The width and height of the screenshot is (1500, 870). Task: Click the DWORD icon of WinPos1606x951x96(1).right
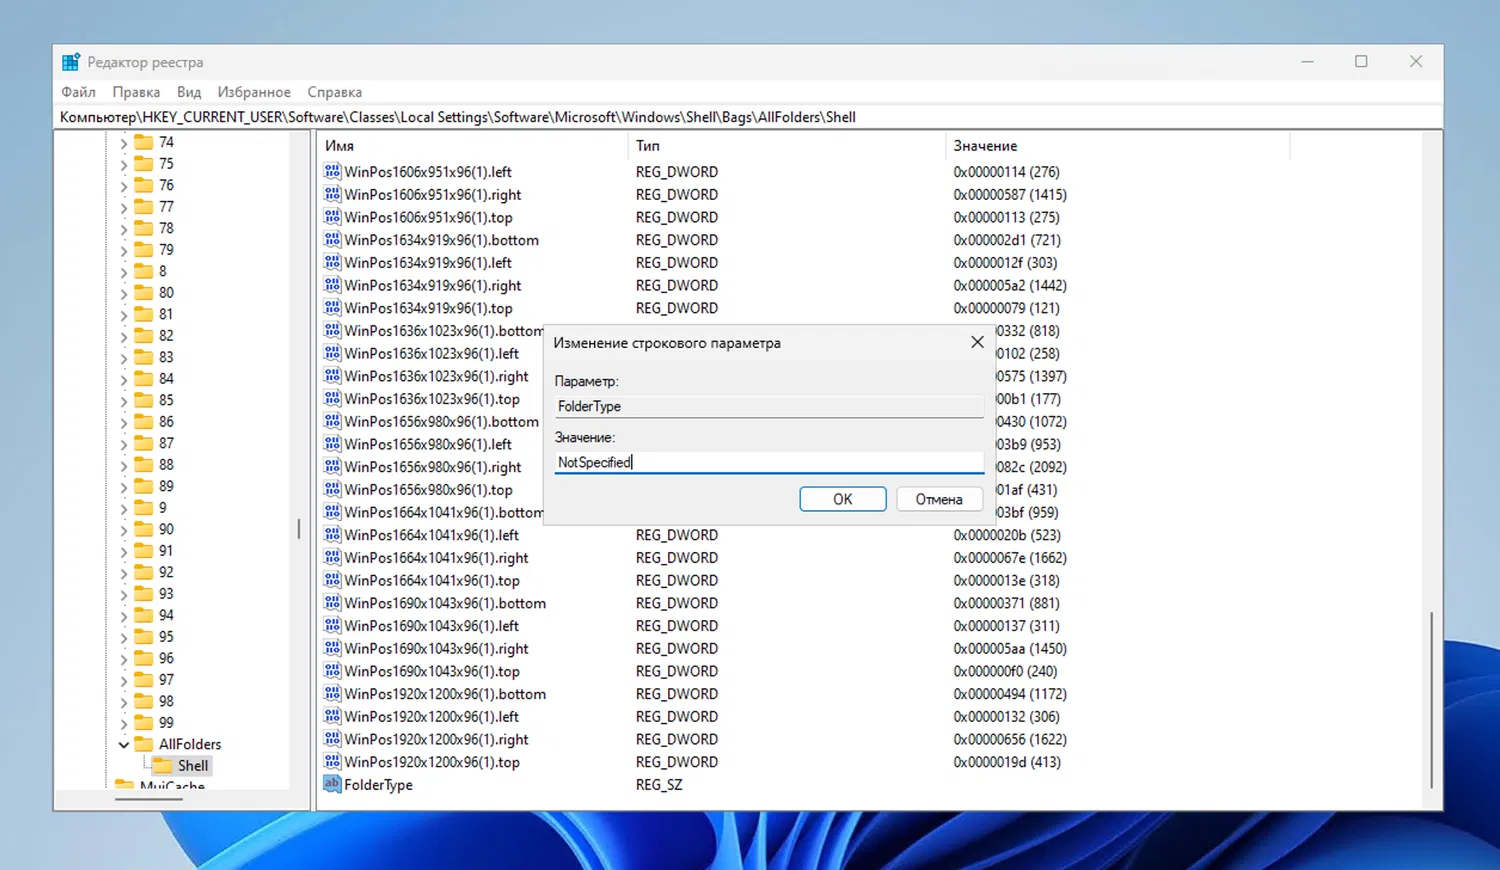pyautogui.click(x=332, y=195)
